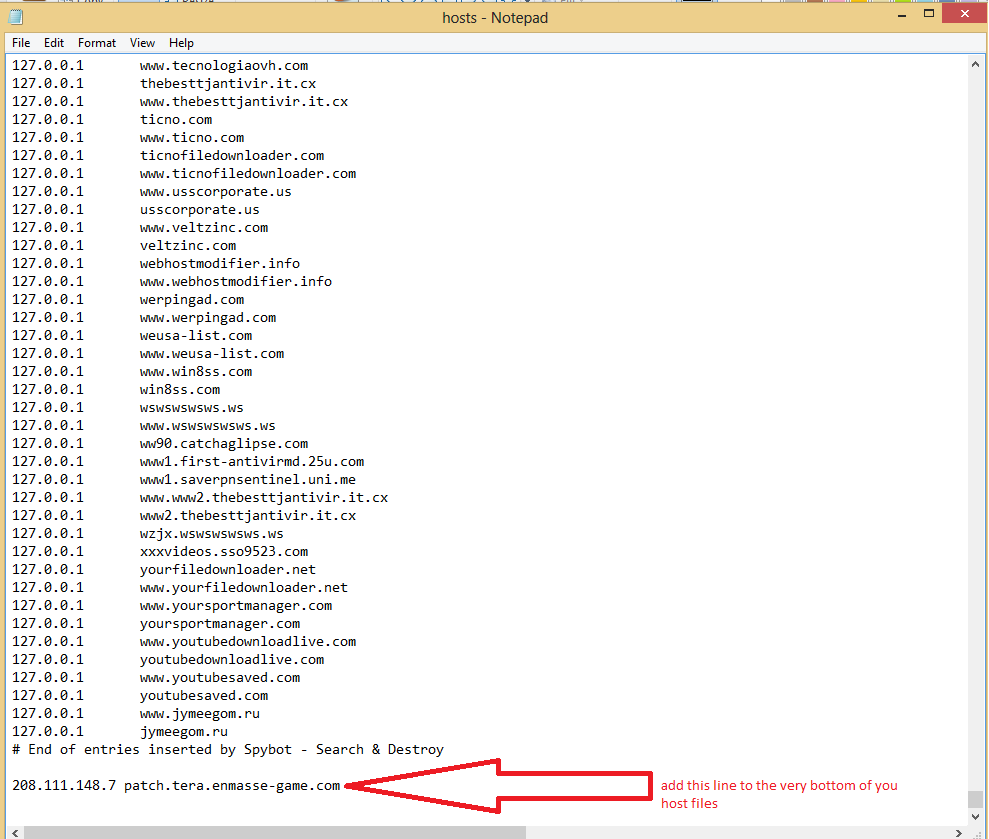Viewport: 989px width, 839px height.
Task: Click weusa-list.com without www
Action: pyautogui.click(x=196, y=336)
